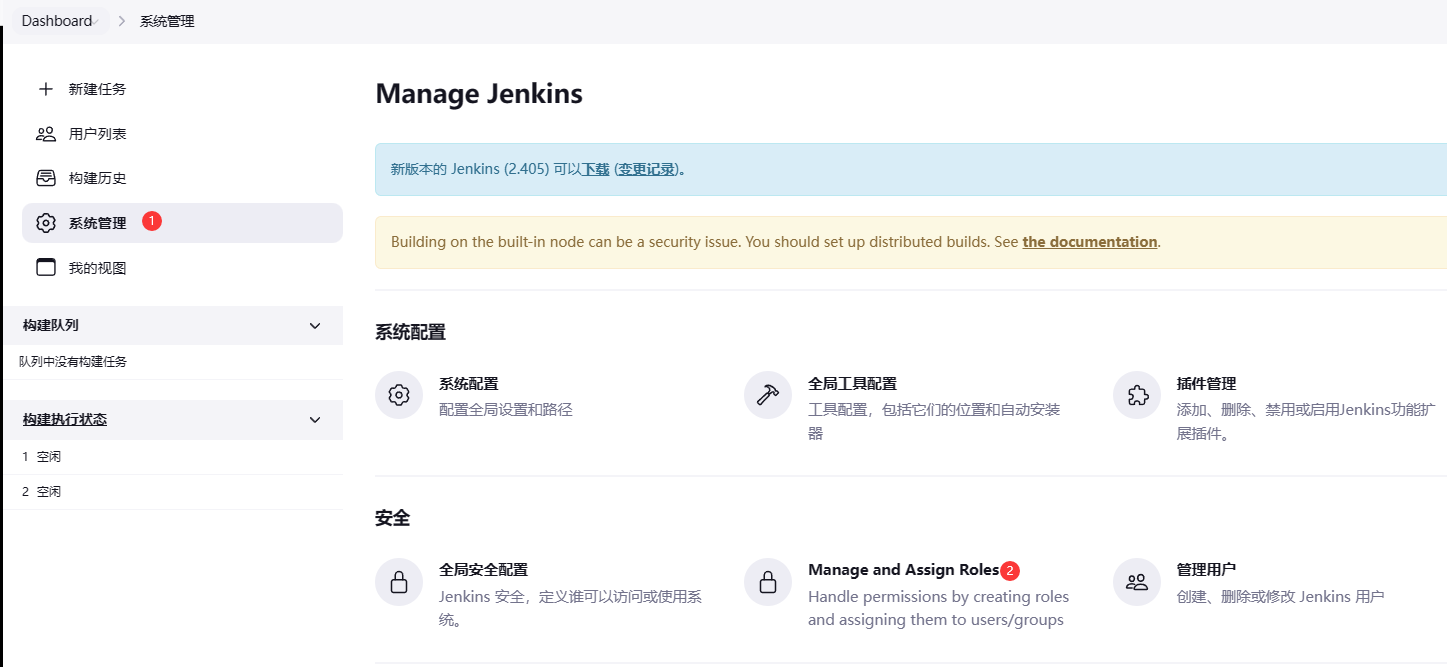The height and width of the screenshot is (667, 1447).
Task: Open the 变更记录 changelog link
Action: (x=647, y=169)
